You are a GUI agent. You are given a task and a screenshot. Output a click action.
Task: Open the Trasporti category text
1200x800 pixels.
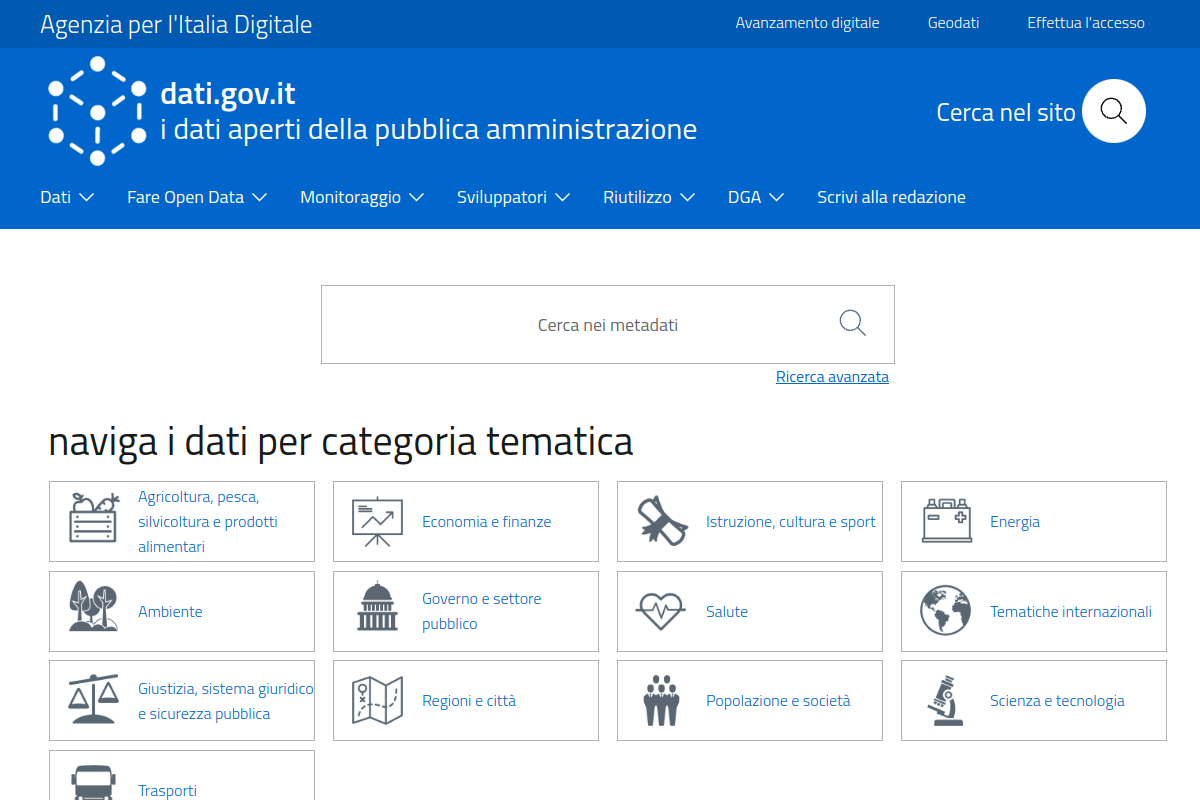pos(167,790)
